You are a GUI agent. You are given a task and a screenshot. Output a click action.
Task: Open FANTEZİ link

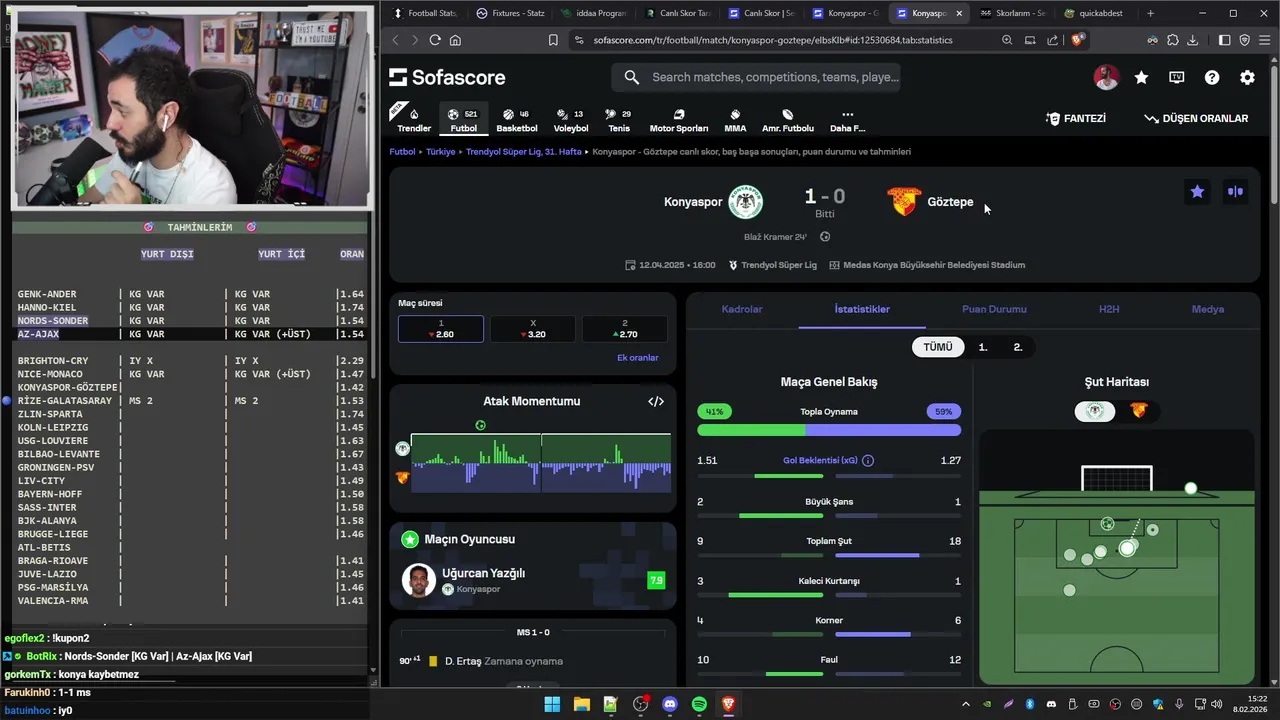click(x=1076, y=118)
